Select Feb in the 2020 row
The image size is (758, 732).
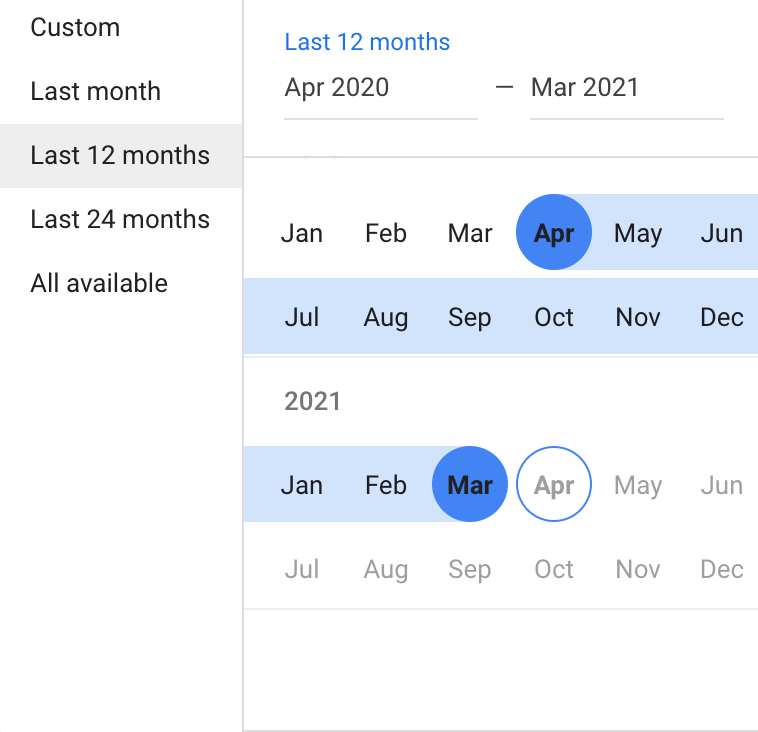click(x=385, y=233)
